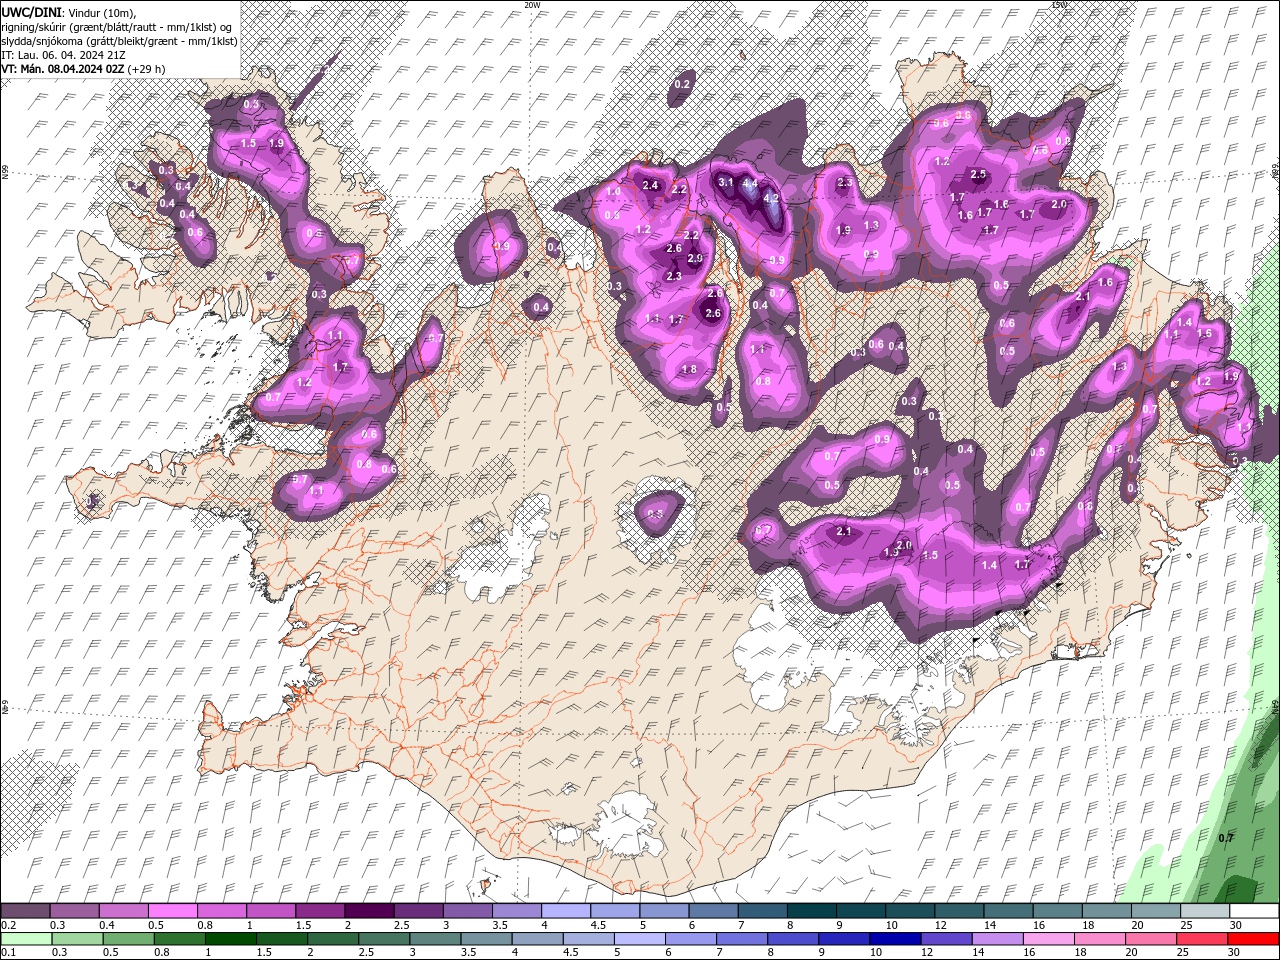Viewport: 1280px width, 960px height.
Task: Click the pale green rain swatch starting at 0.1
Action: 26,939
